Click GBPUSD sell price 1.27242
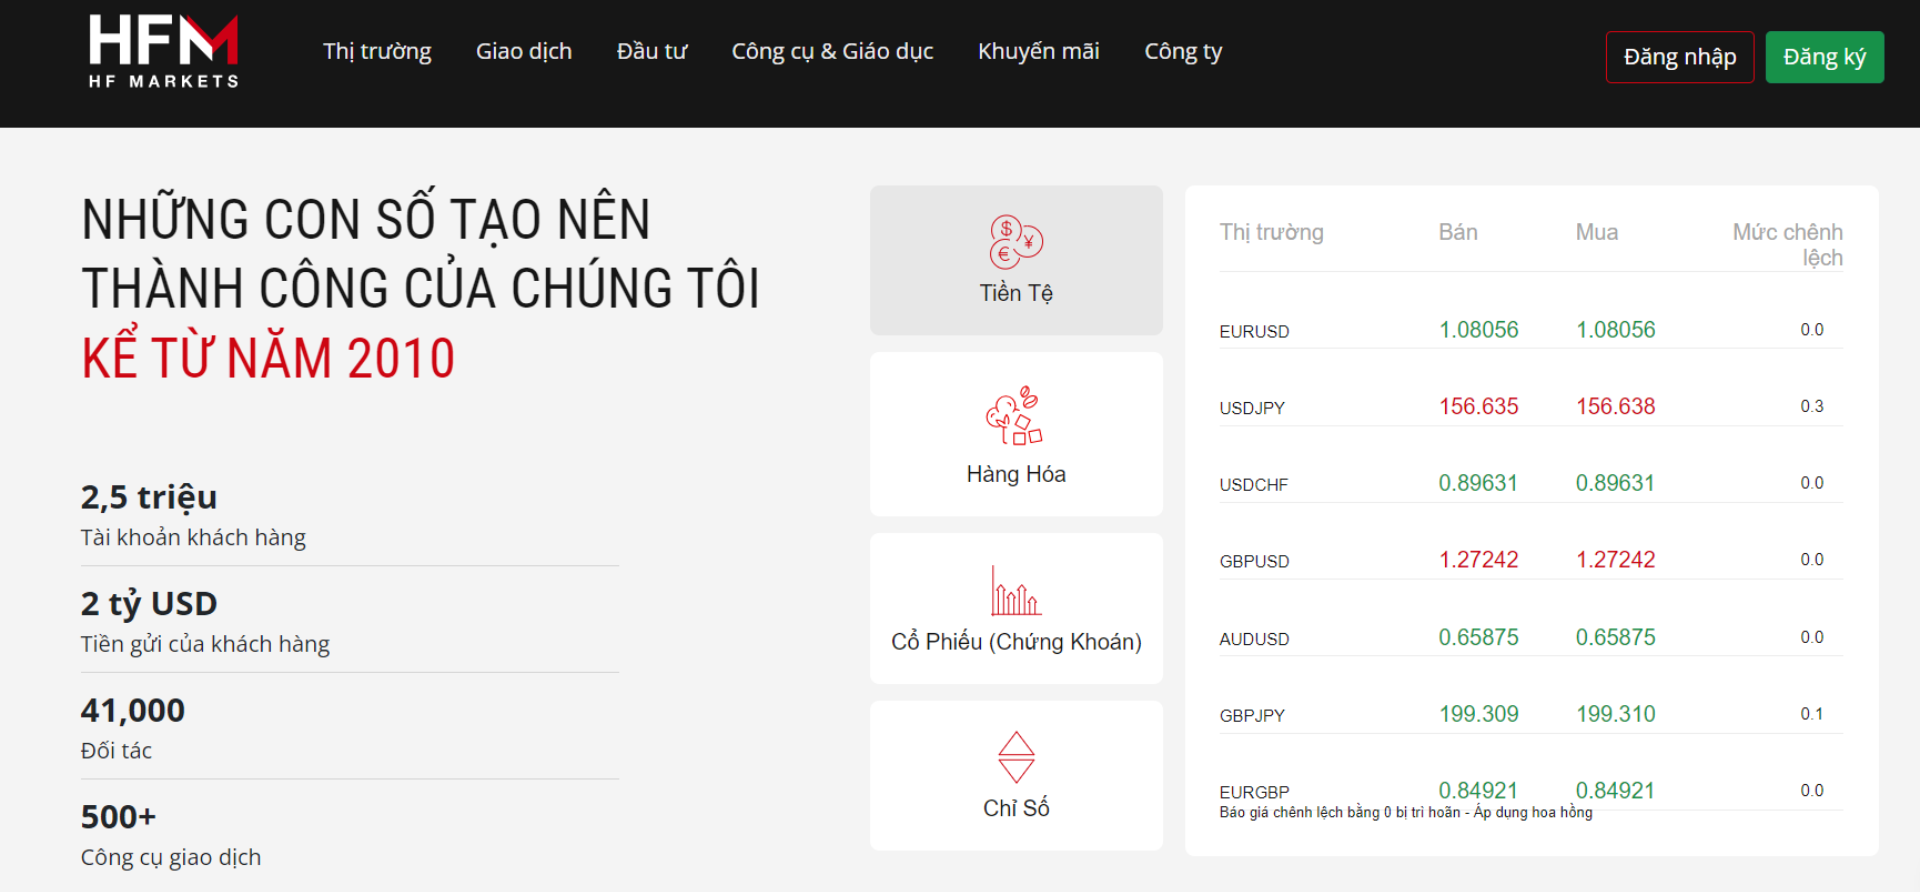 pos(1478,560)
